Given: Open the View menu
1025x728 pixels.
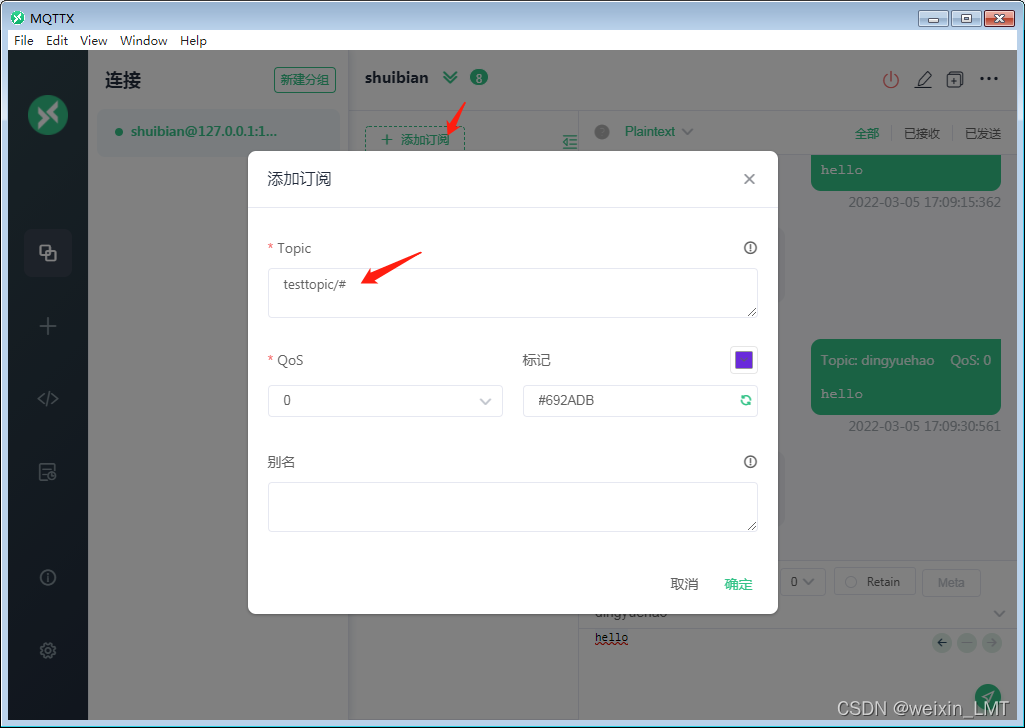Looking at the screenshot, I should pos(93,41).
